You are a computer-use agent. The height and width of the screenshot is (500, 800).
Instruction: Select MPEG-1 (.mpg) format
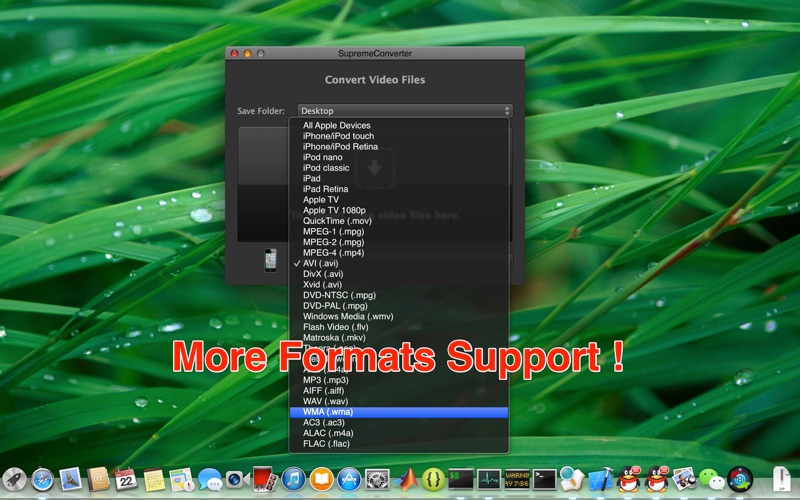click(399, 231)
